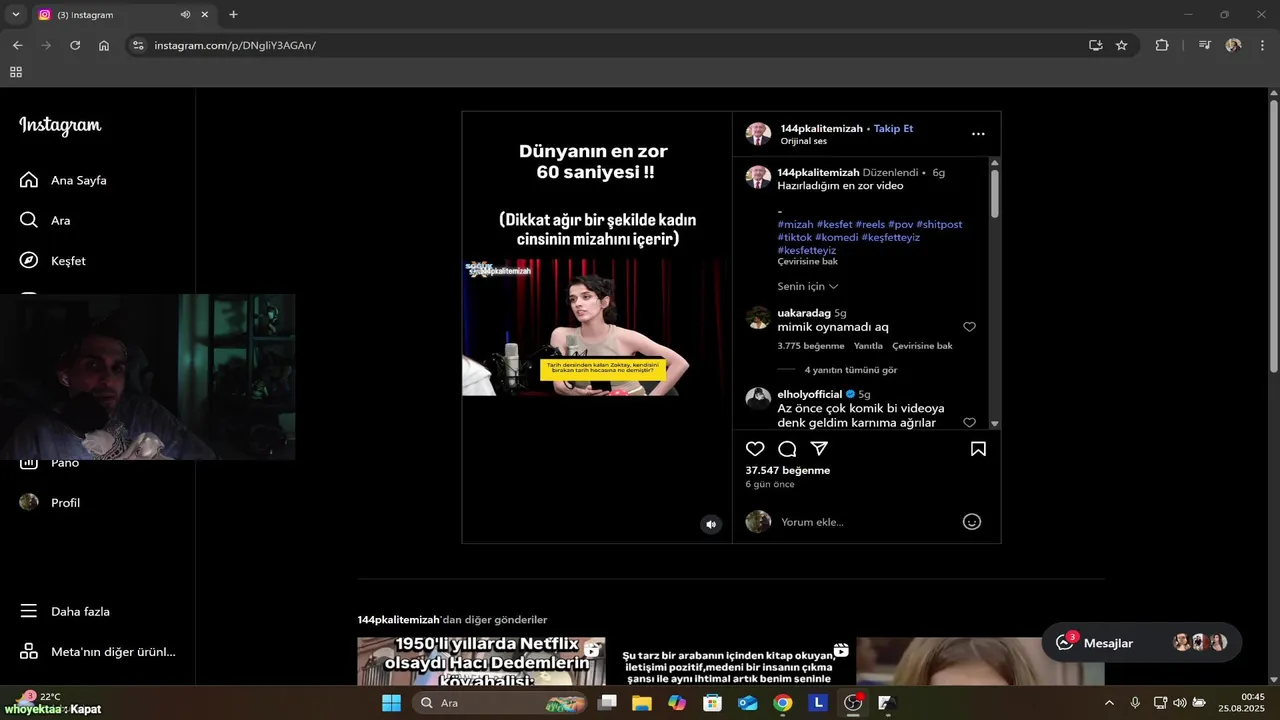Viewport: 1280px width, 720px height.
Task: Mute the video sound in the post
Action: click(x=711, y=524)
